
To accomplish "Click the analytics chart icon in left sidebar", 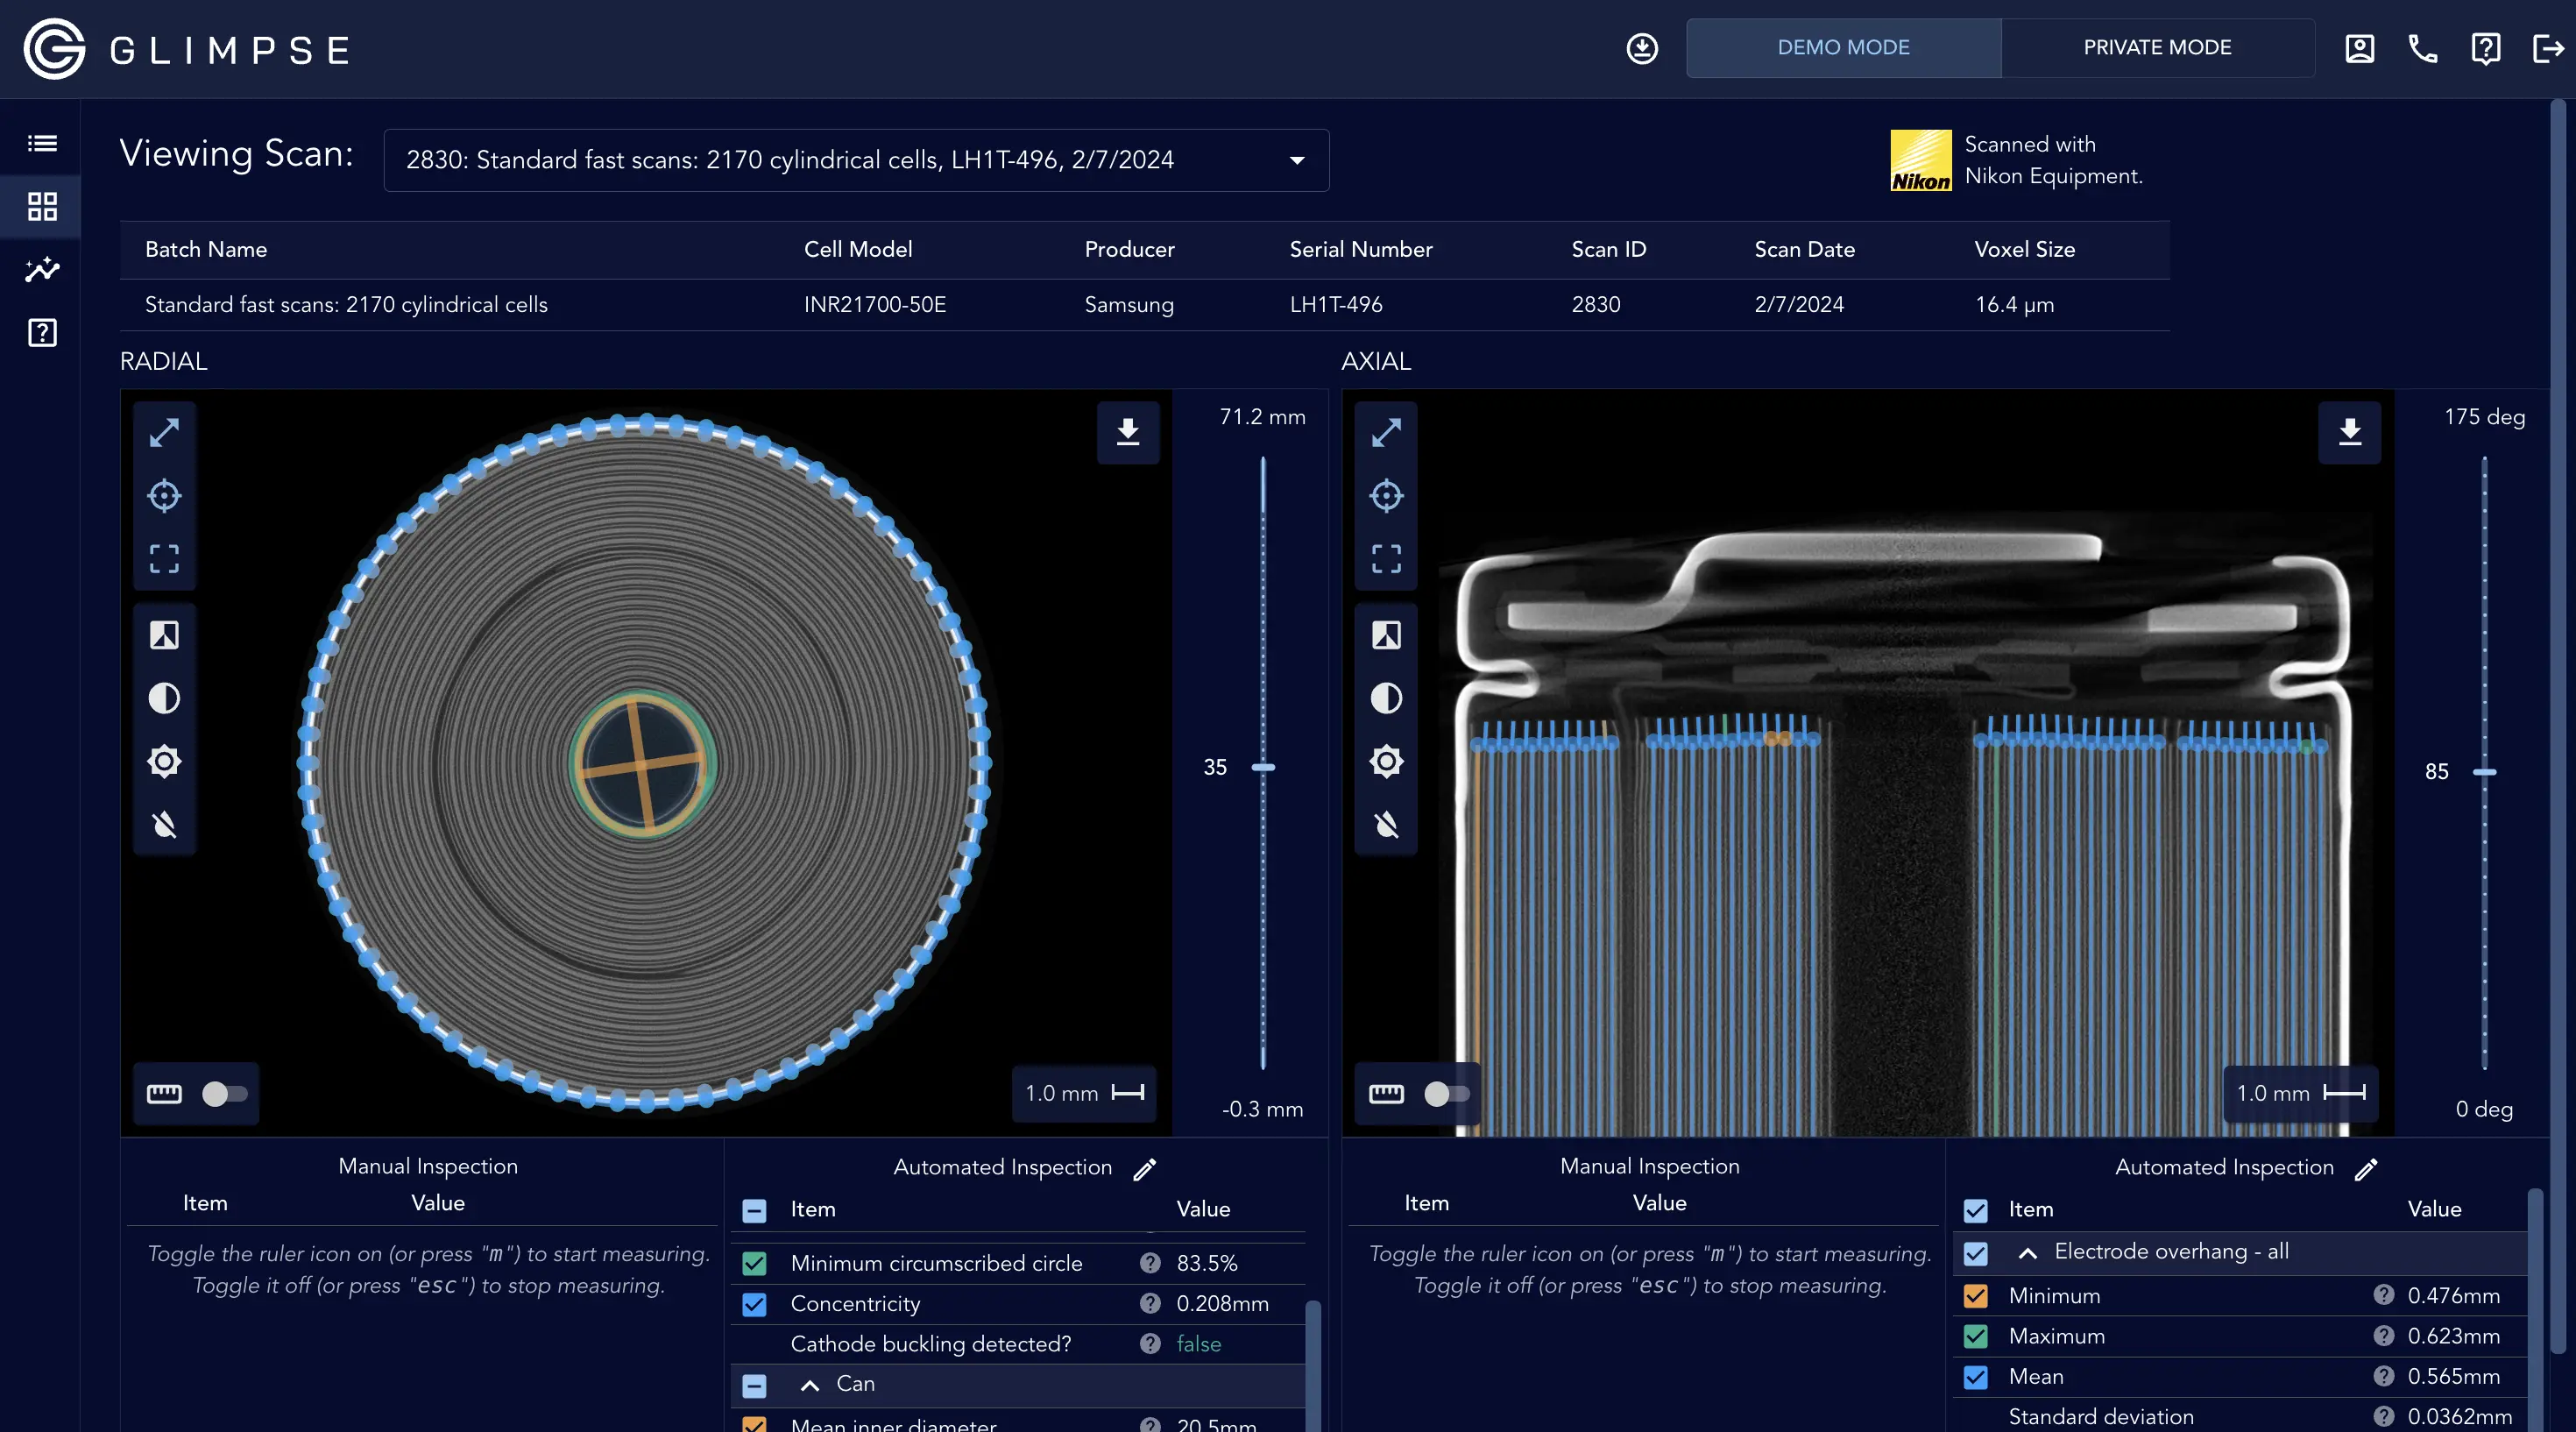I will coord(42,269).
